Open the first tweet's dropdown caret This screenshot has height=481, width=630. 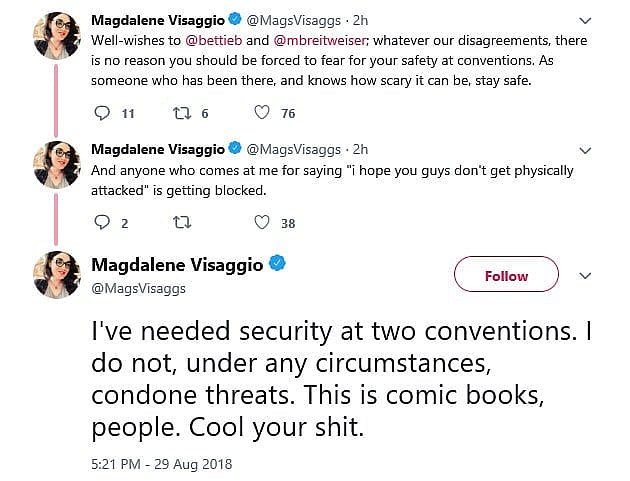(x=586, y=20)
